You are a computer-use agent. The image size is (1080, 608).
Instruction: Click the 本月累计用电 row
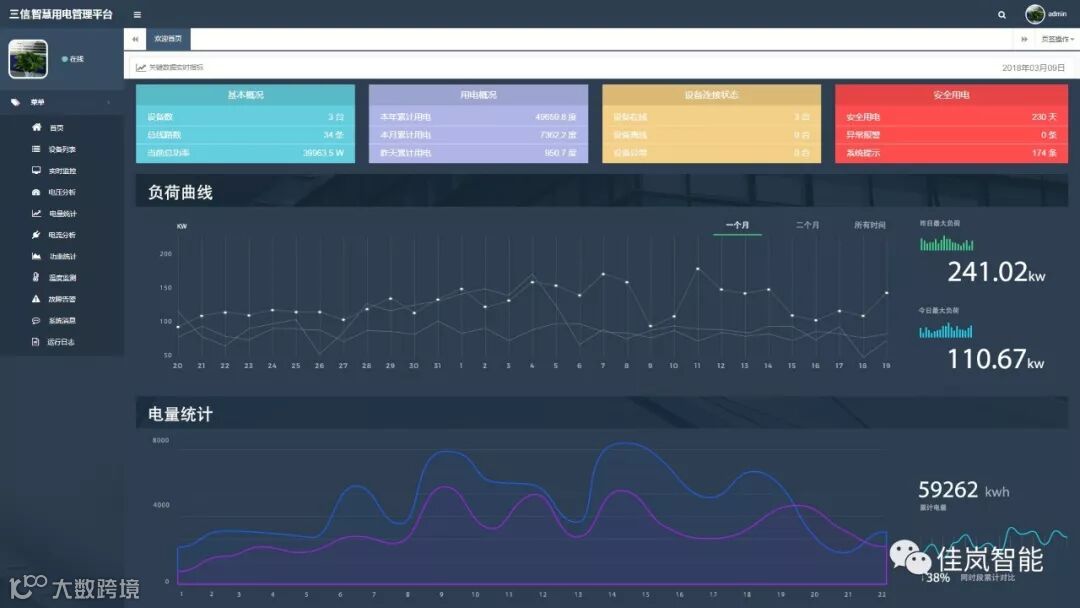pos(478,135)
